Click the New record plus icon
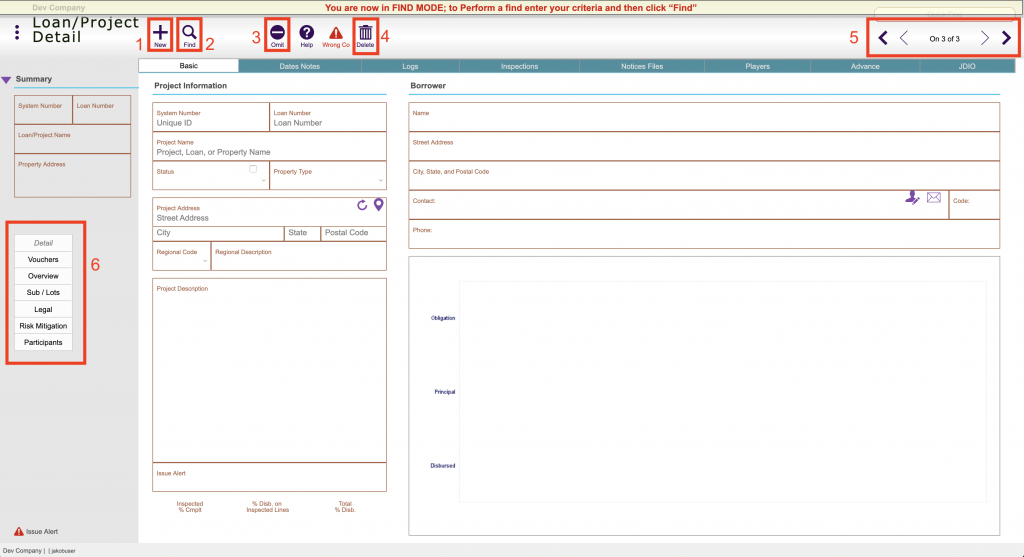 (x=160, y=35)
